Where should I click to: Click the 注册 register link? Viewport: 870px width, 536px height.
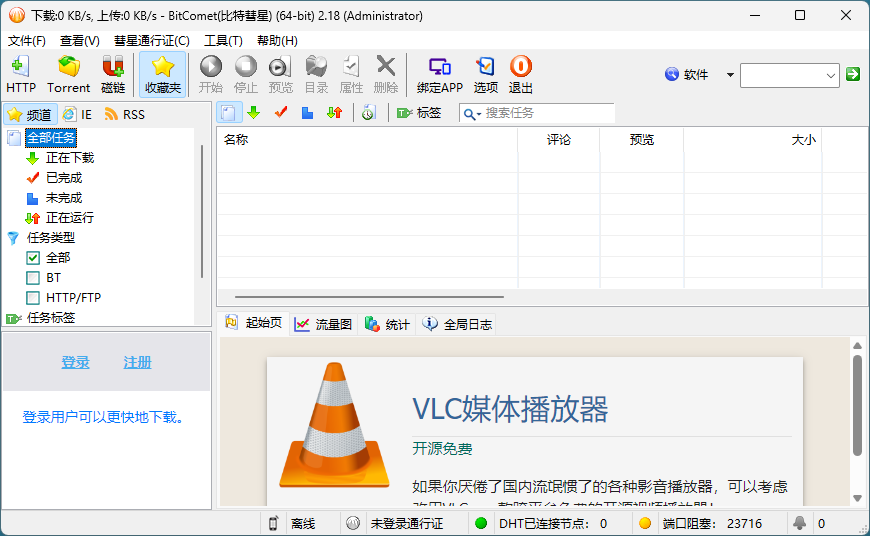[138, 362]
